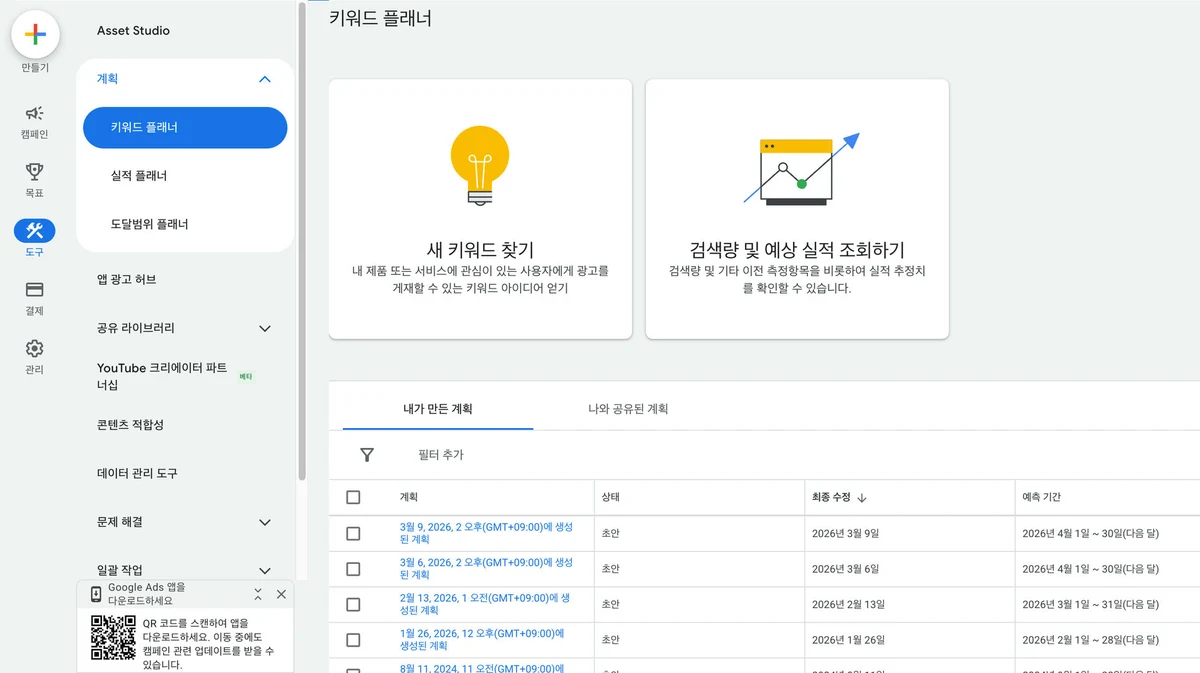Click the 키워드 플래너 page title

coord(381,18)
